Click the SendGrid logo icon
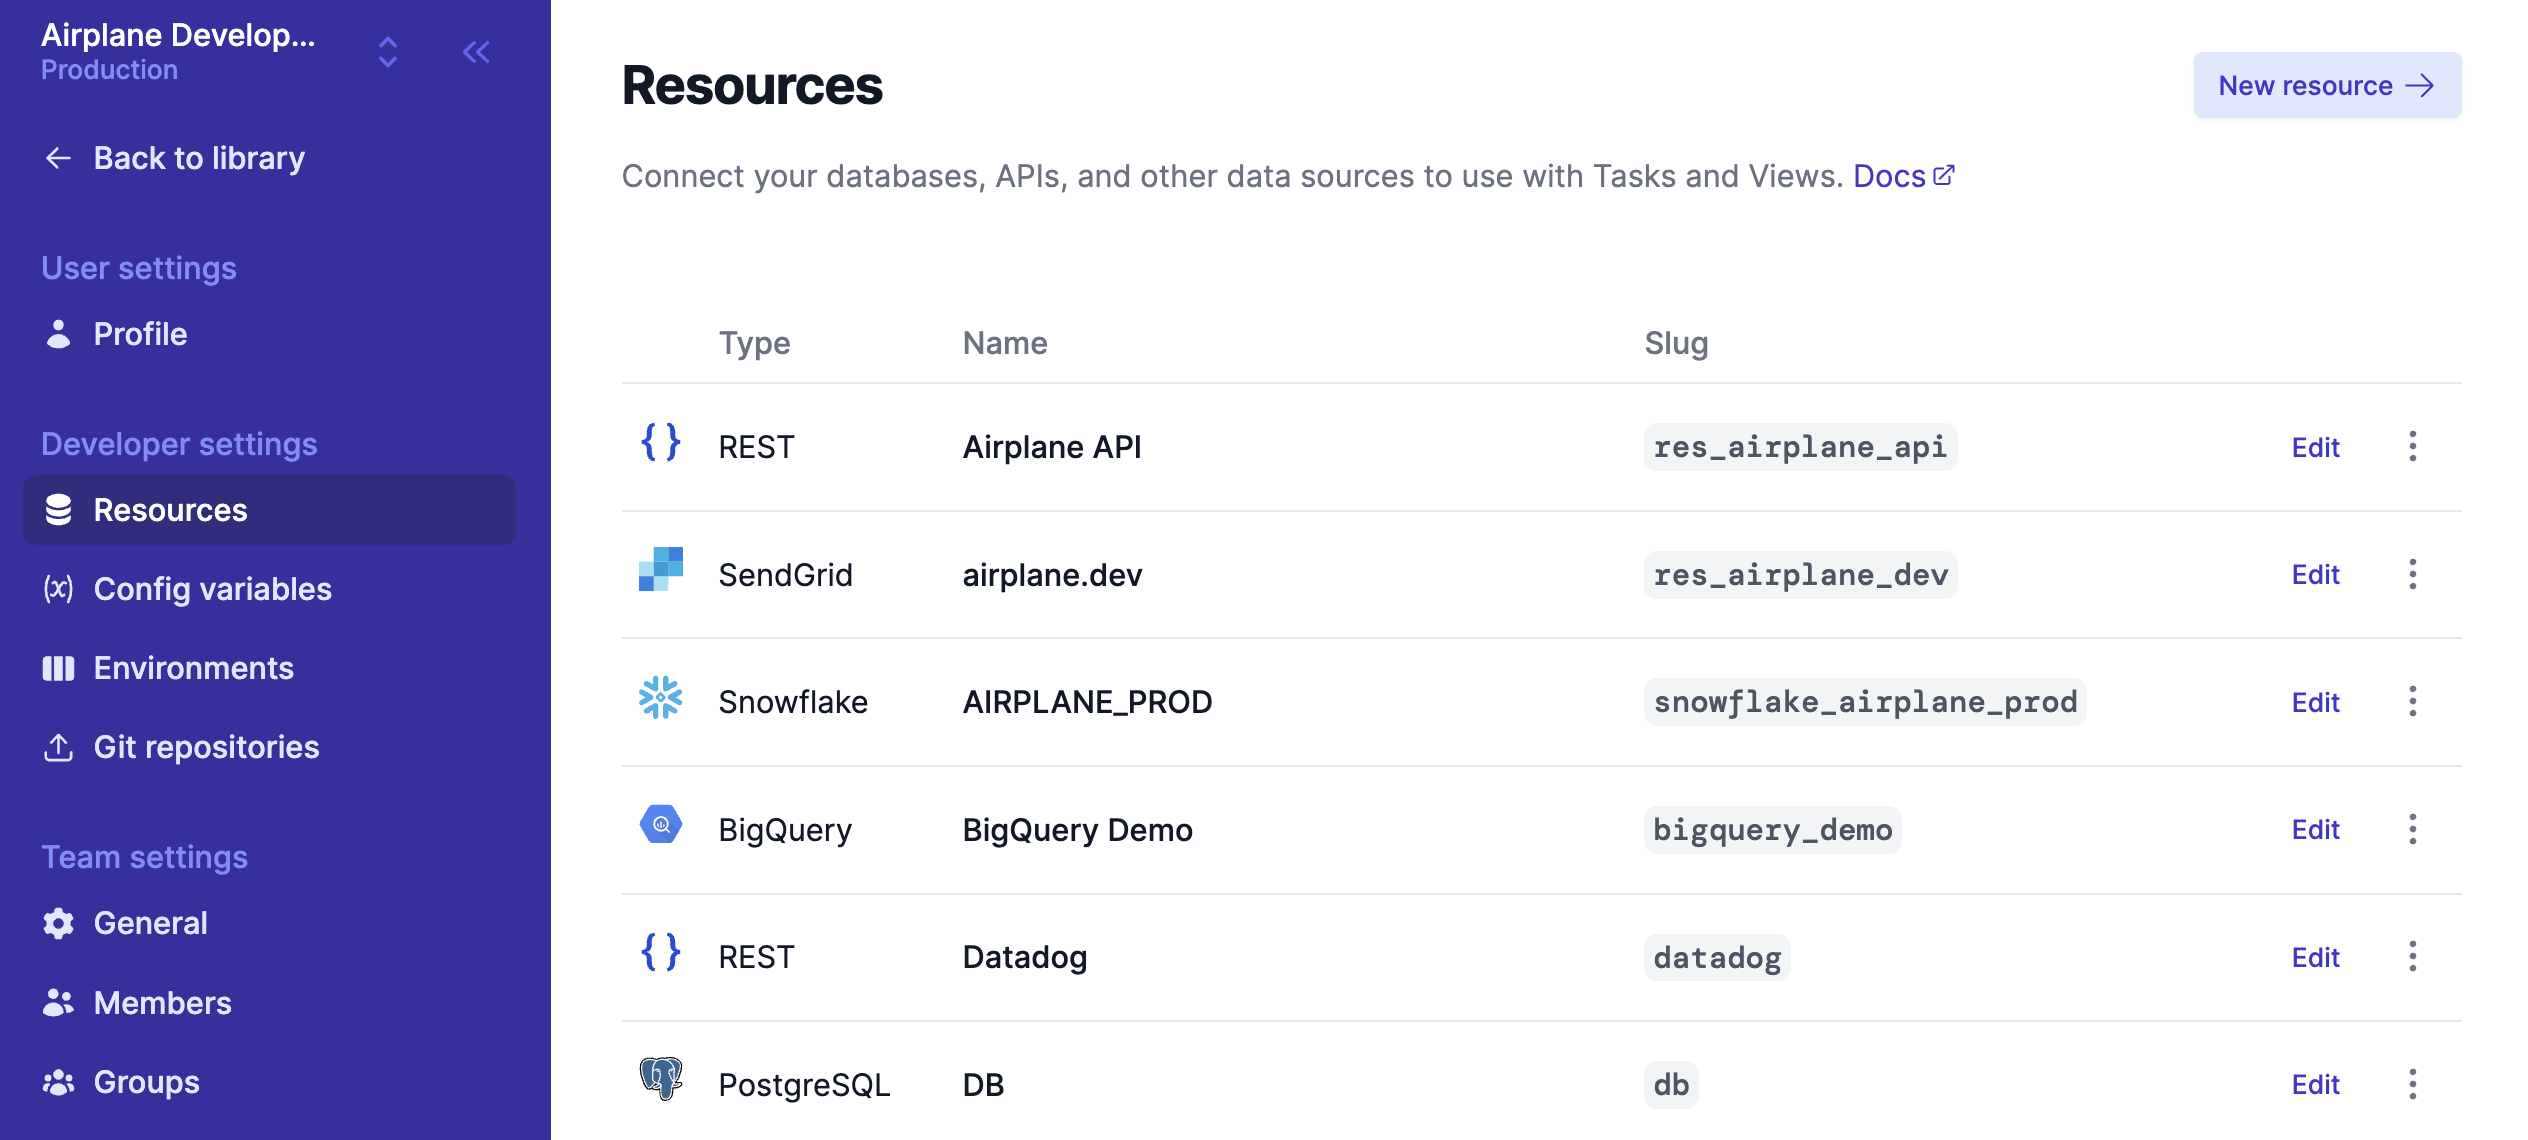The width and height of the screenshot is (2528, 1140). click(661, 569)
